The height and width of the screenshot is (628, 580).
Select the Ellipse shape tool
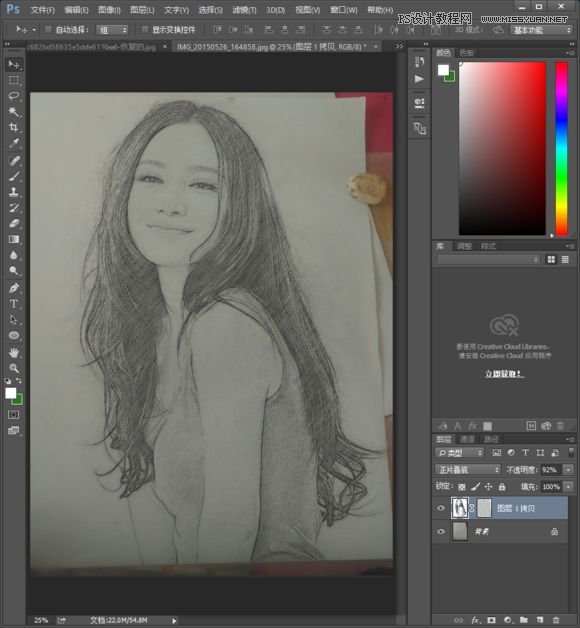14,335
